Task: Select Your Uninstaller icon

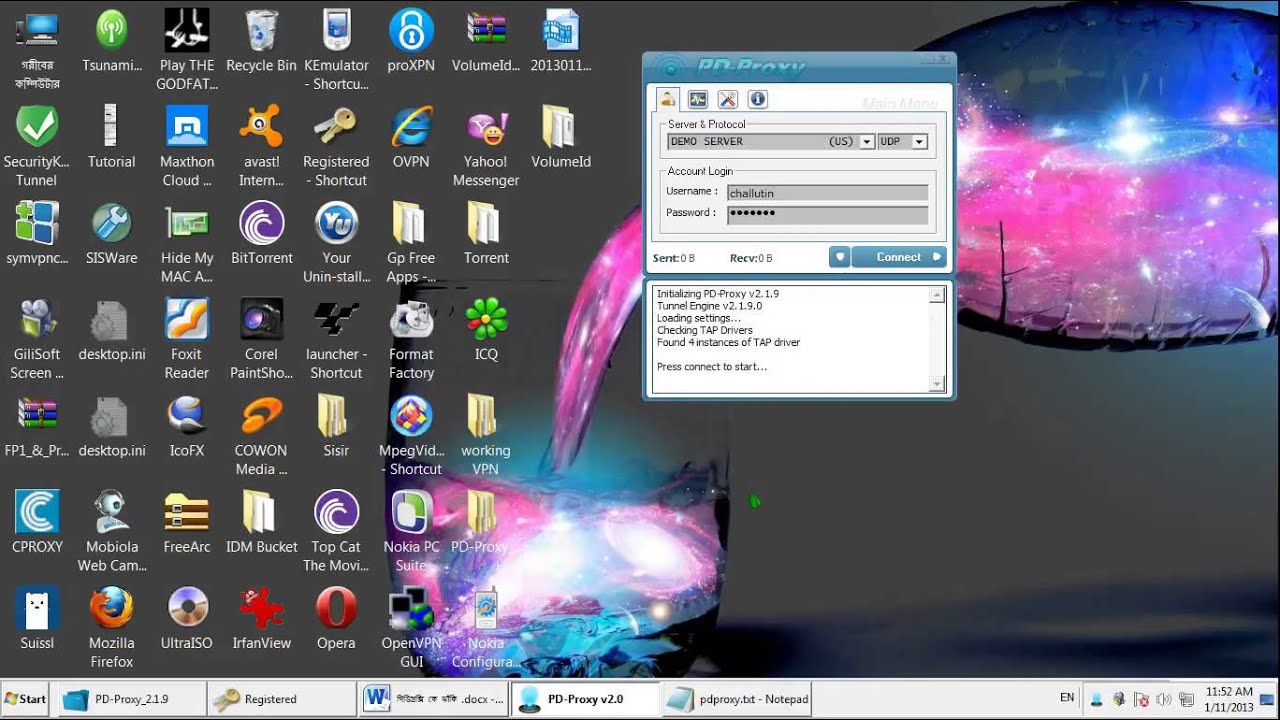Action: 336,241
